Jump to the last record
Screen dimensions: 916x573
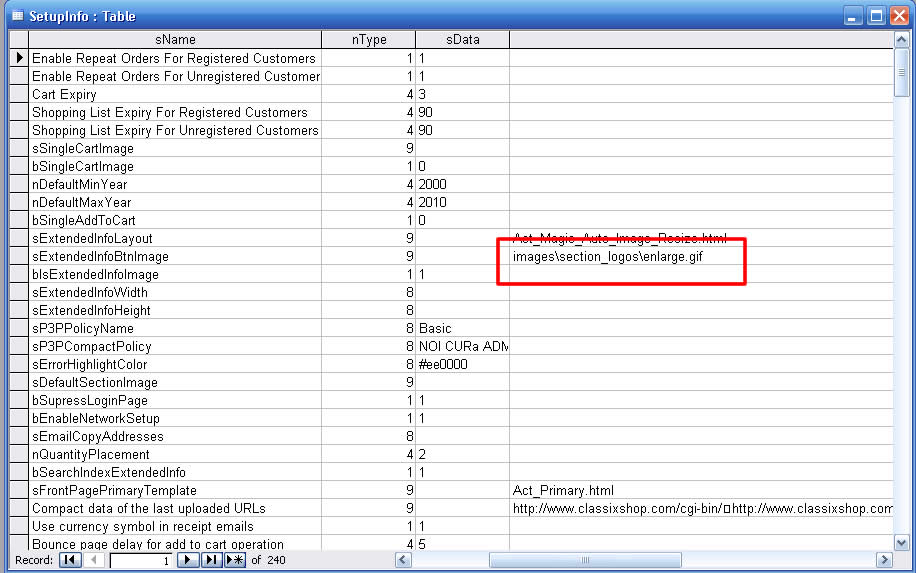(x=211, y=560)
